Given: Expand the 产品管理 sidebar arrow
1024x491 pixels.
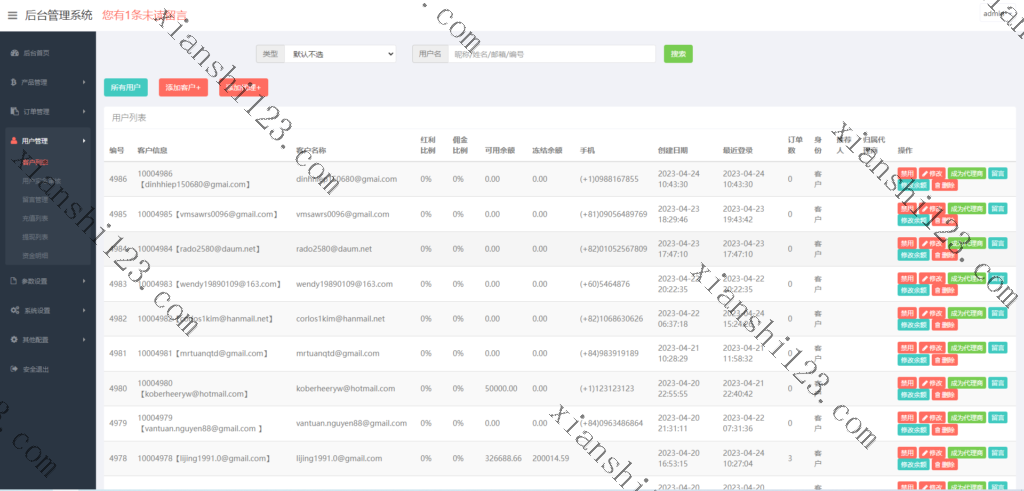Looking at the screenshot, I should [x=84, y=82].
